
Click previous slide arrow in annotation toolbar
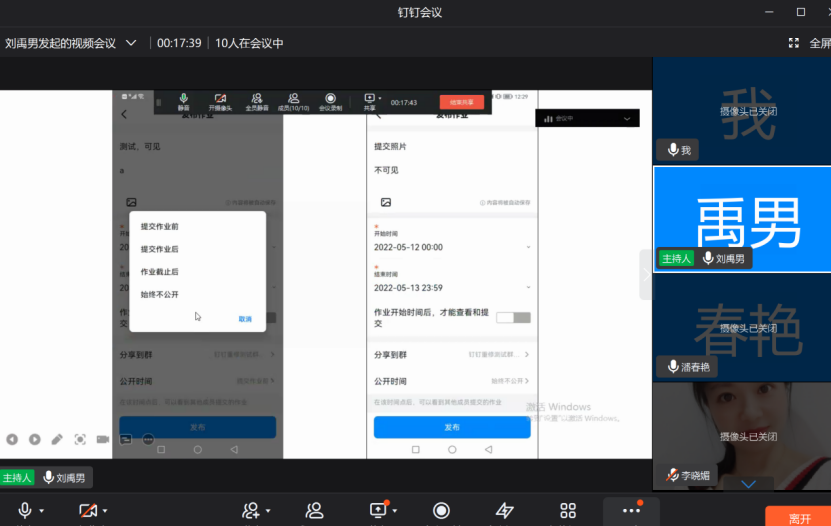(12, 439)
